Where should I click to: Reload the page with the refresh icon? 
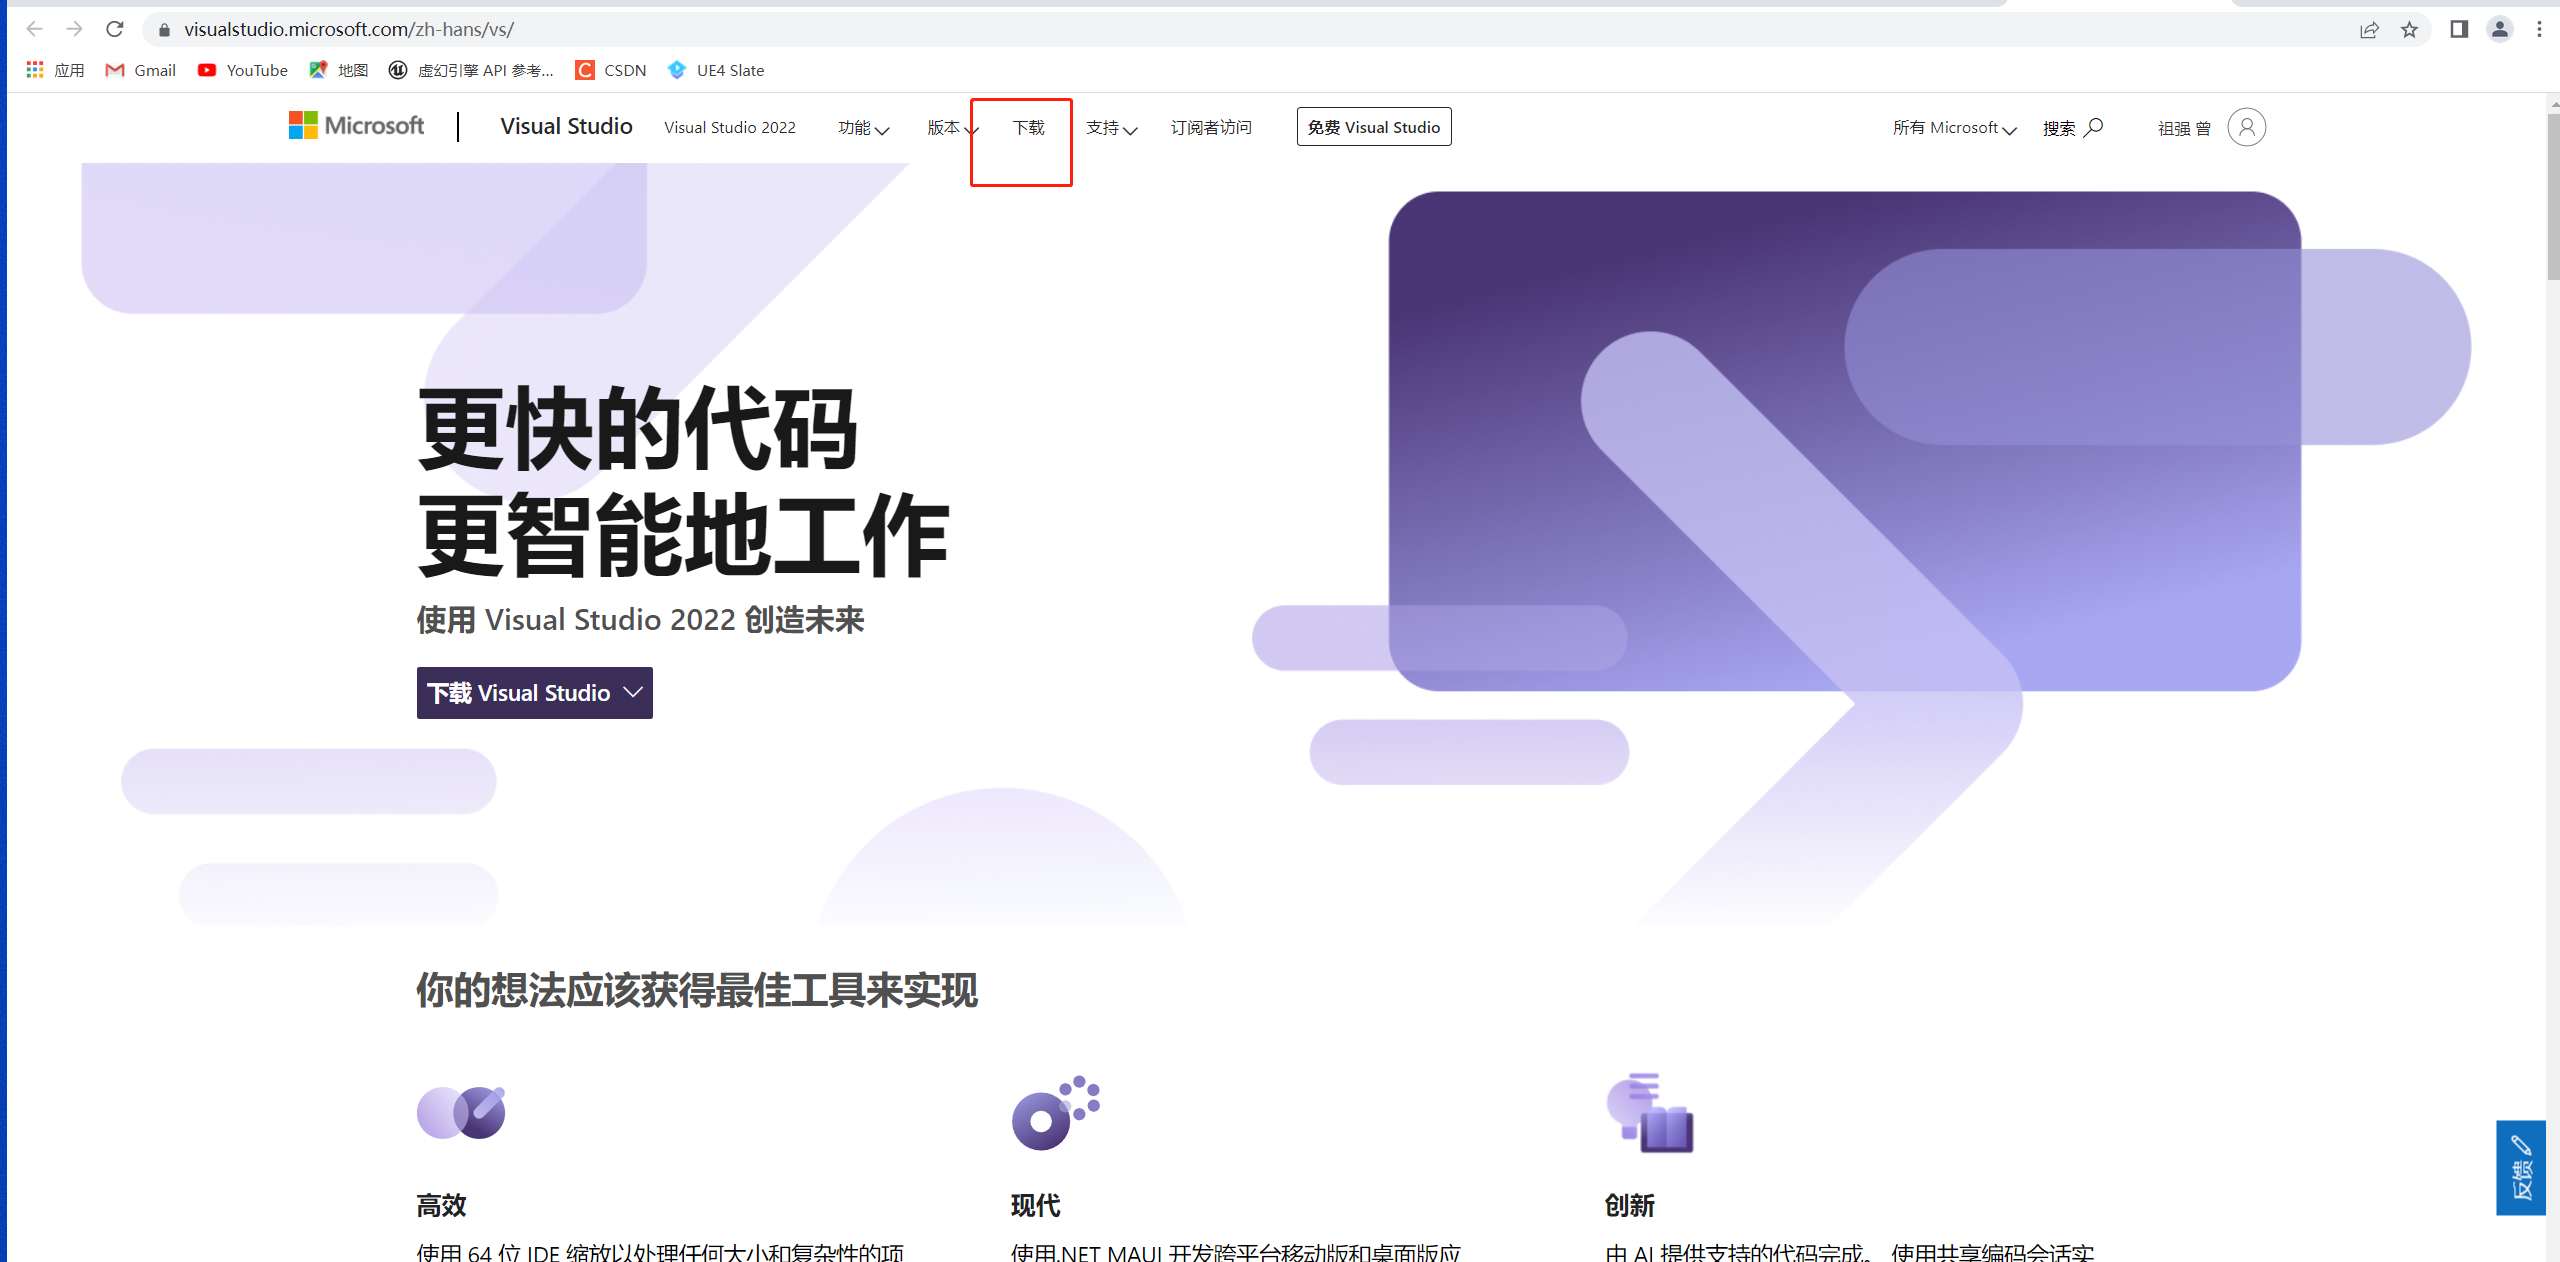(x=115, y=29)
